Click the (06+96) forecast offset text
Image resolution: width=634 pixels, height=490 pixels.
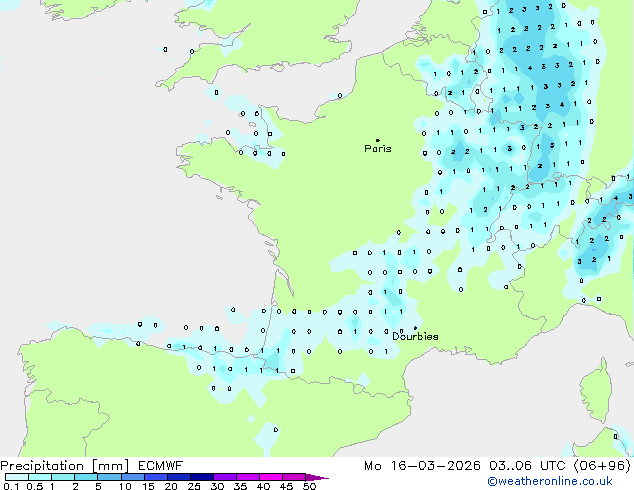point(602,466)
